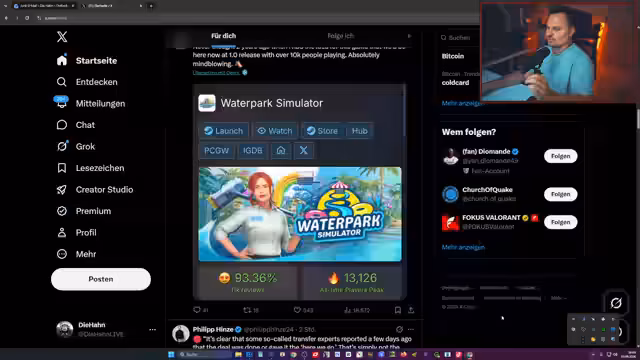Image resolution: width=640 pixels, height=360 pixels.
Task: Select the Für dich tab
Action: (x=223, y=36)
